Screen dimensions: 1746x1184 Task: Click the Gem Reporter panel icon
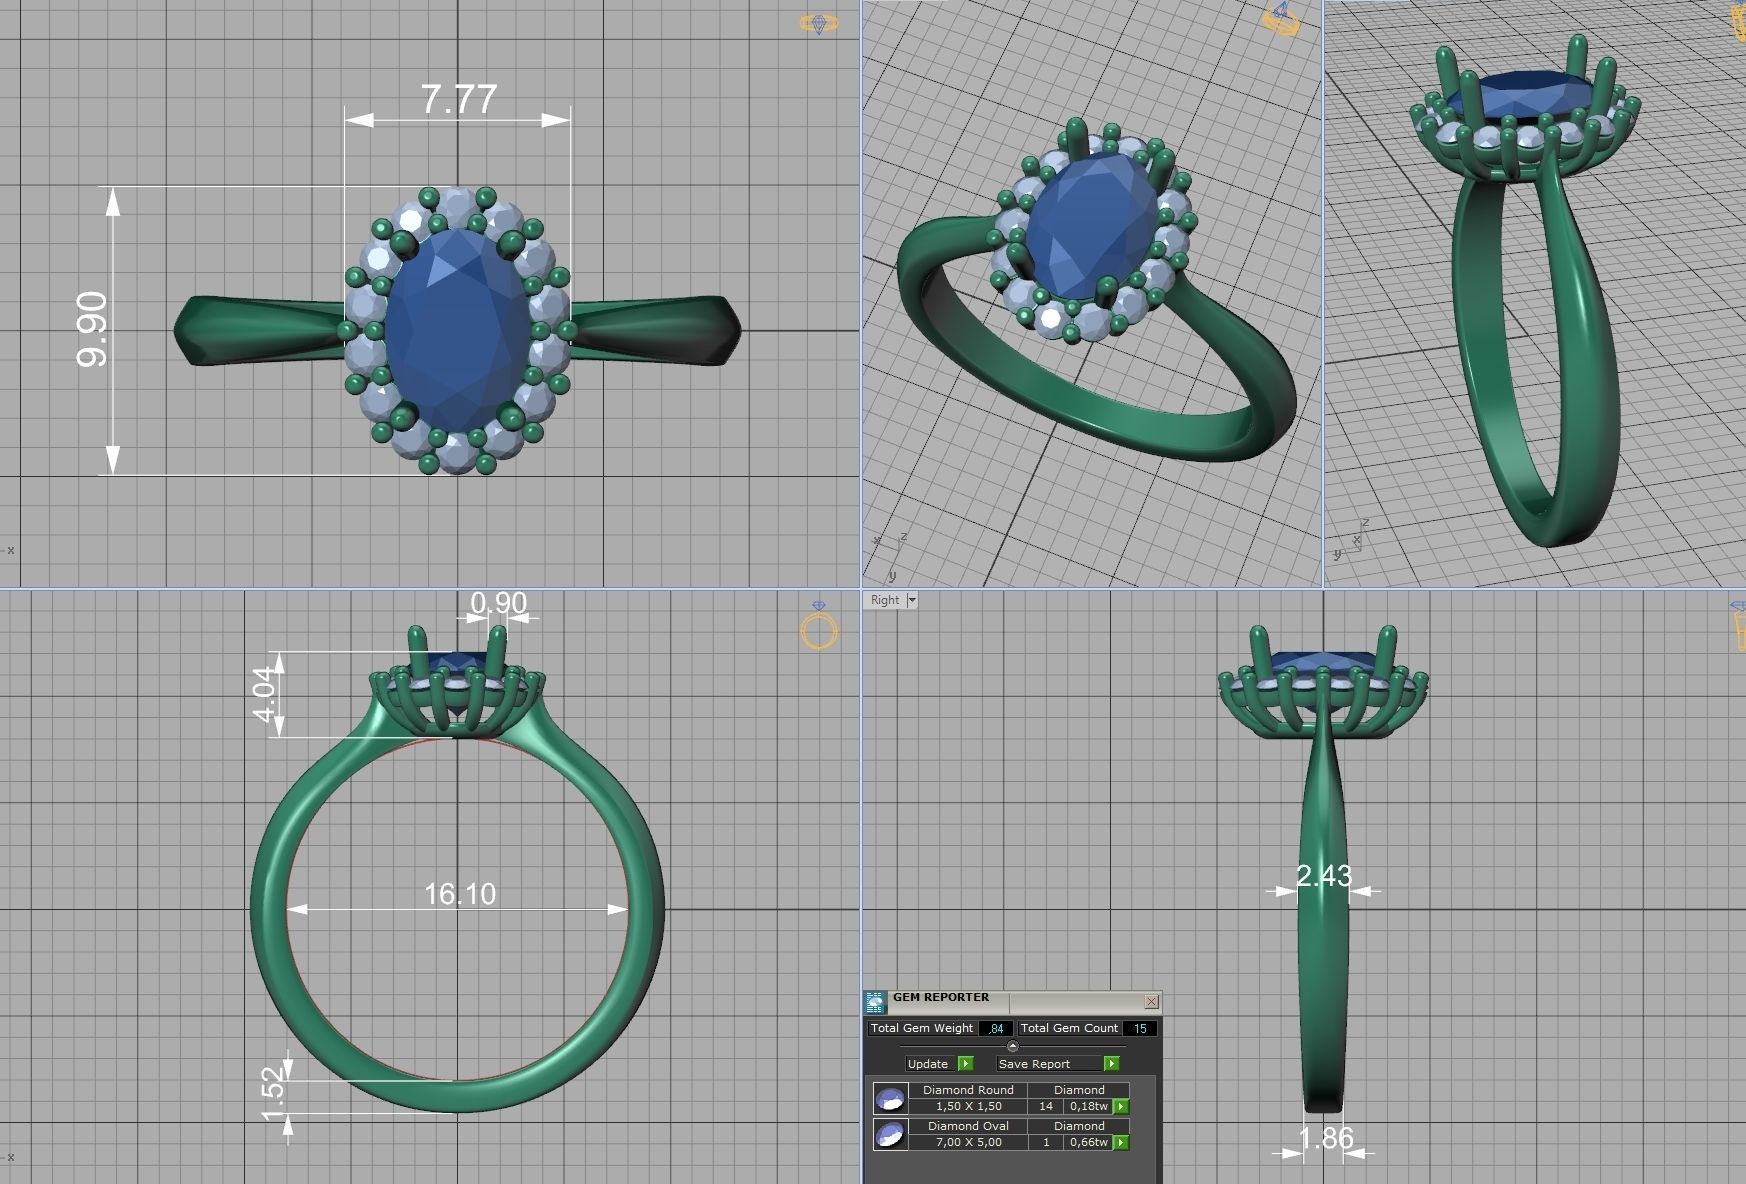pyautogui.click(x=875, y=1002)
